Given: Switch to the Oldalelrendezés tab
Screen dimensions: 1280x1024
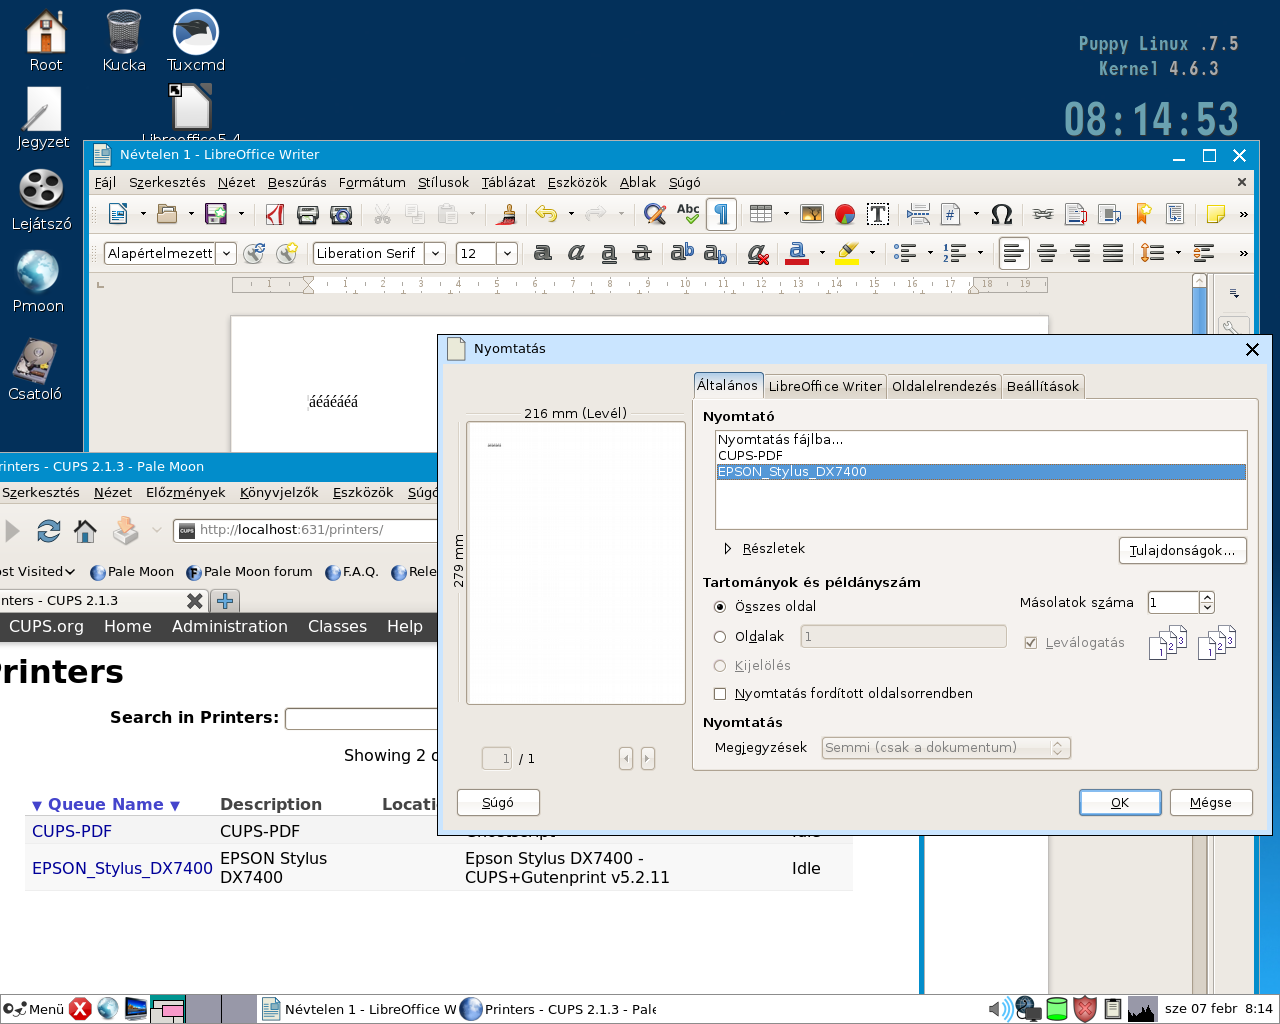Looking at the screenshot, I should point(944,386).
